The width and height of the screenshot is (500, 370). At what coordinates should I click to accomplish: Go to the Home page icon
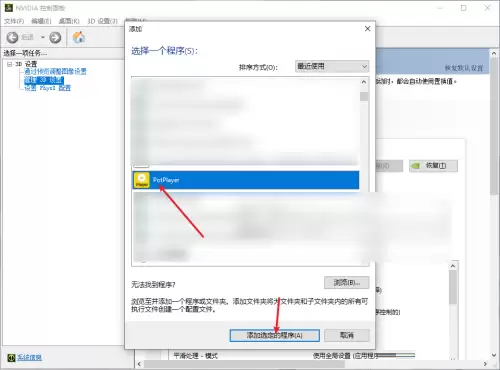(x=79, y=37)
